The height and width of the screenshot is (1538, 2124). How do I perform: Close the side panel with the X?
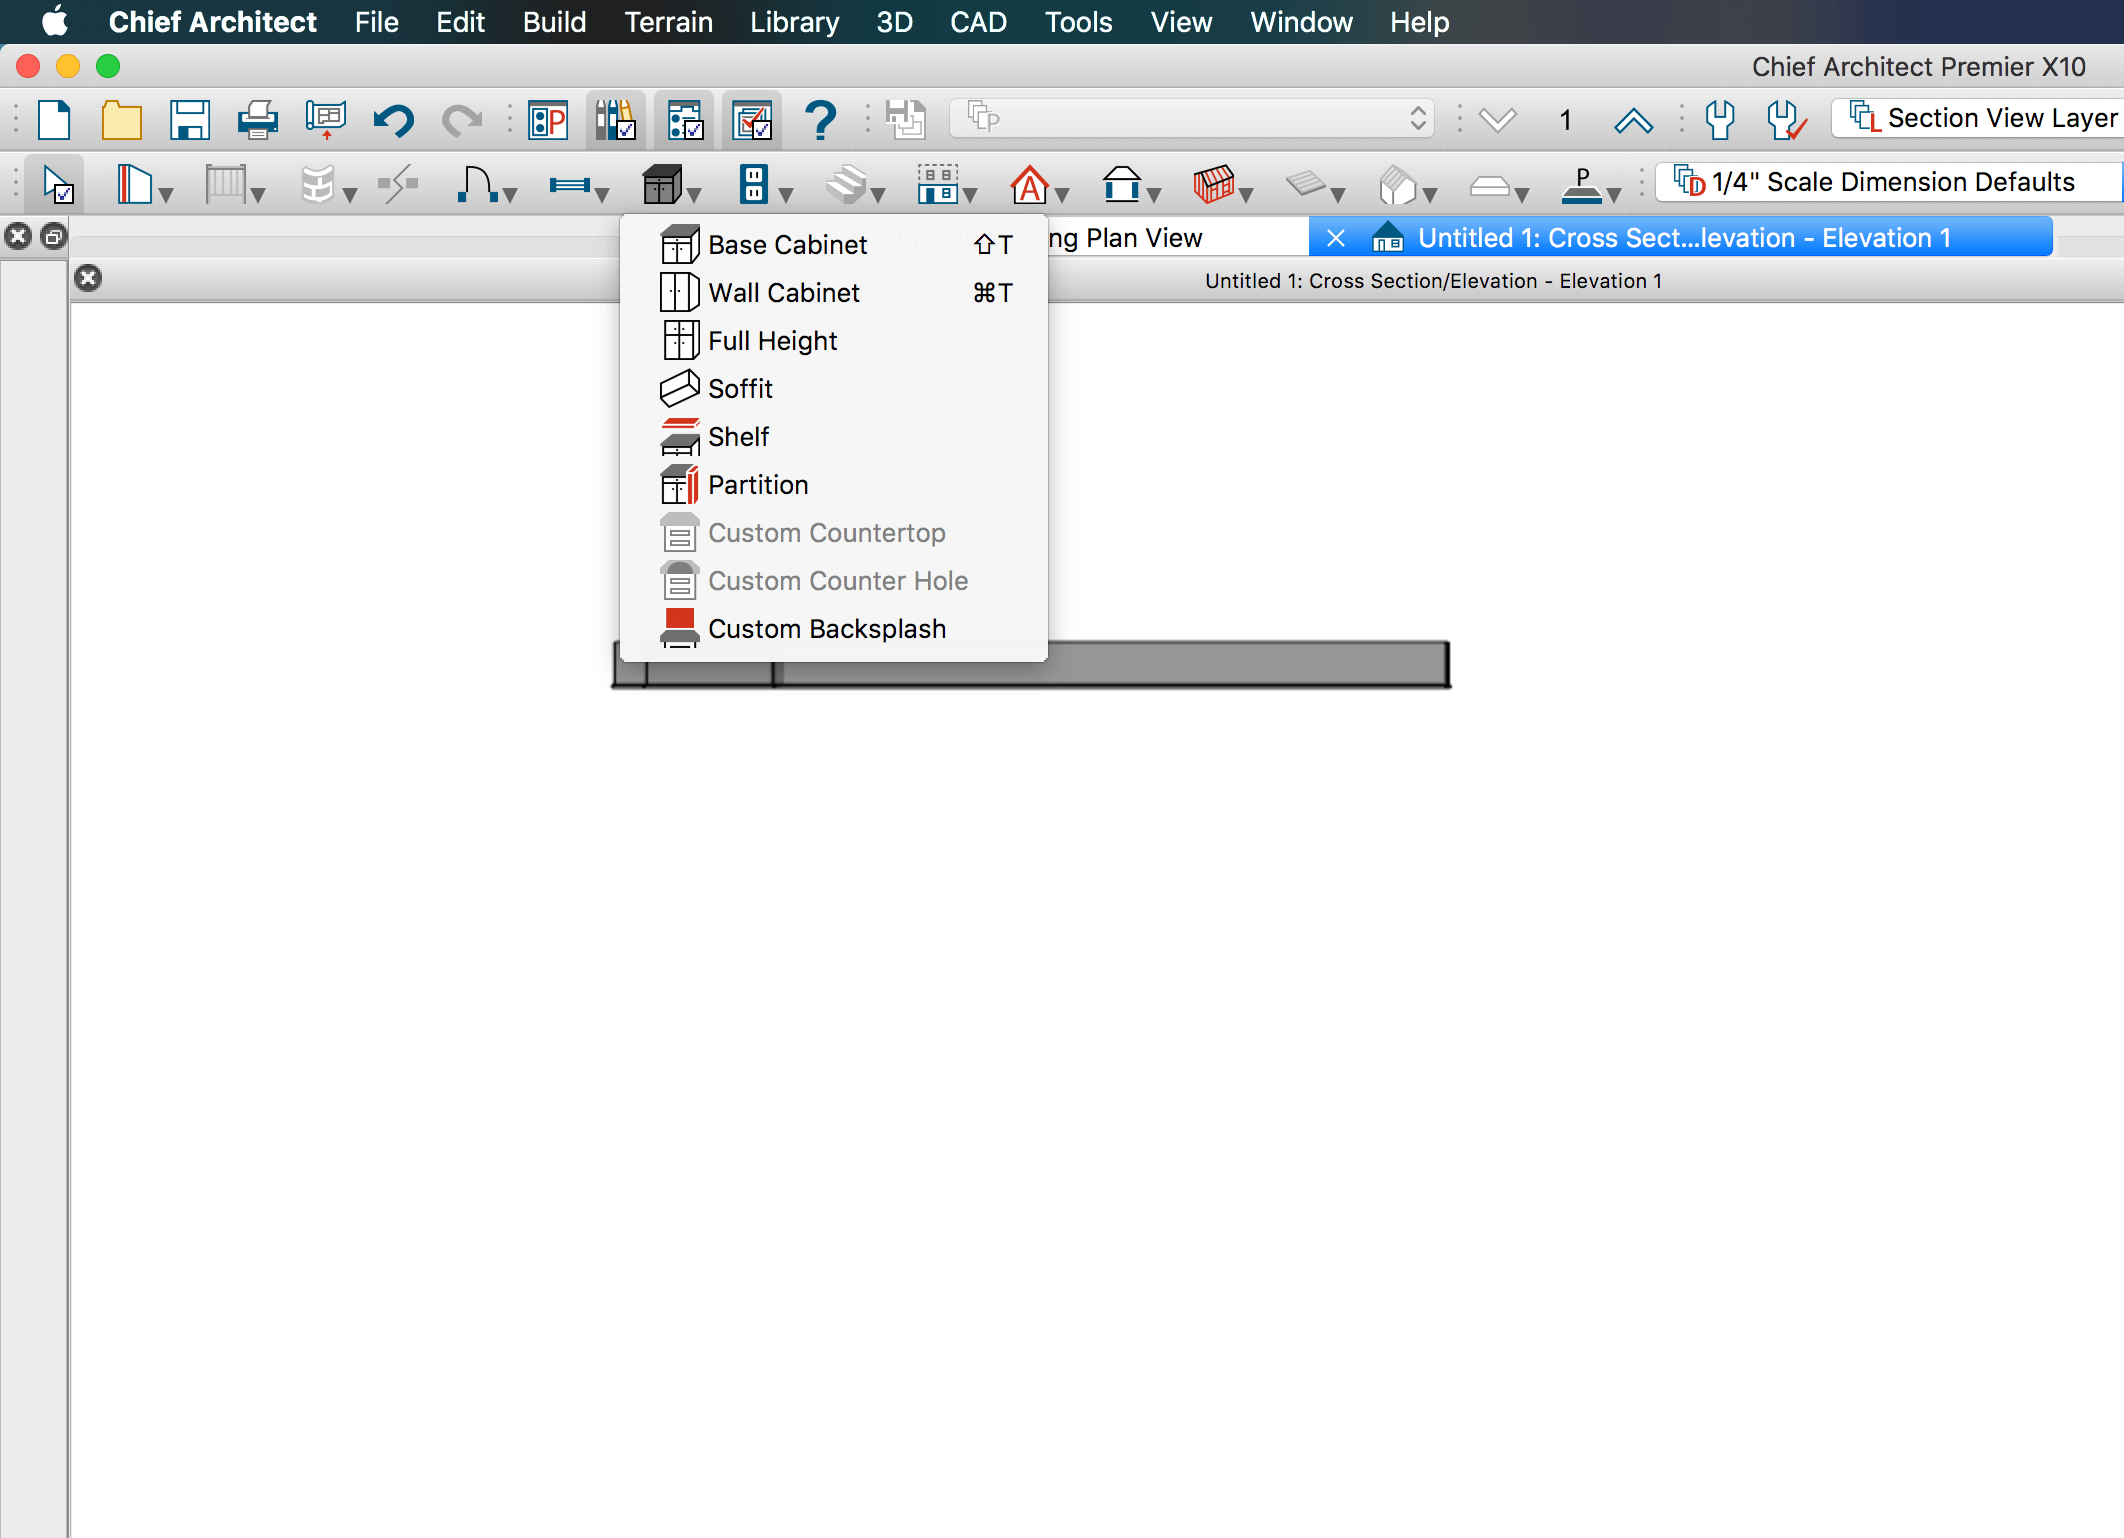(x=18, y=237)
